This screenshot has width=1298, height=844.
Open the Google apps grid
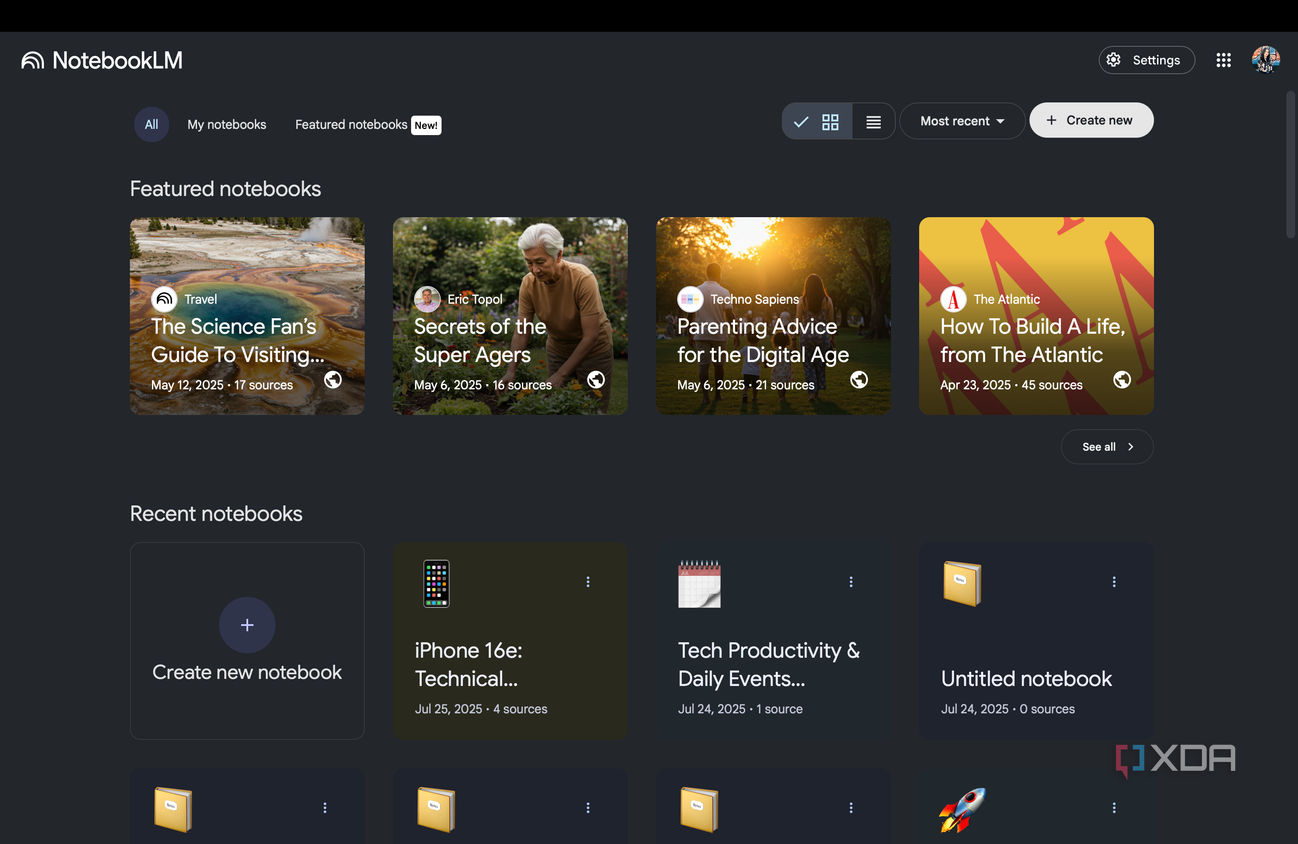[1223, 60]
